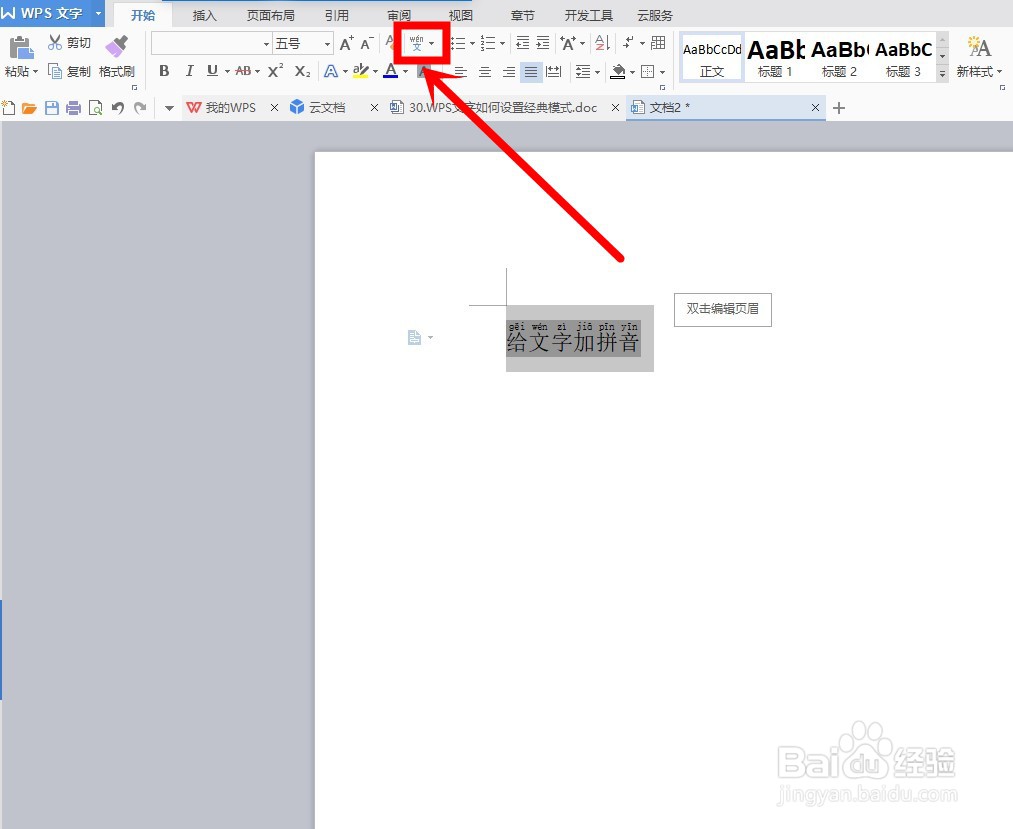Toggle superscript X² formatting
The height and width of the screenshot is (829, 1013).
click(x=275, y=71)
